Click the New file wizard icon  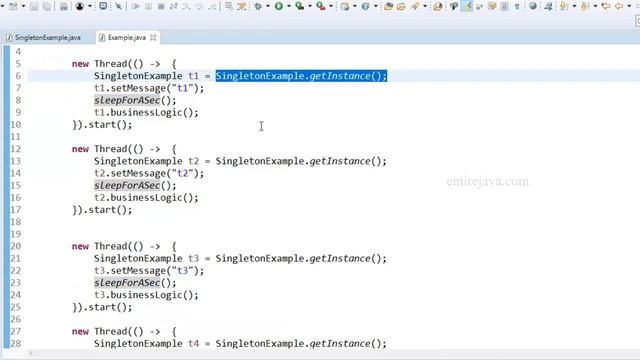click(13, 6)
